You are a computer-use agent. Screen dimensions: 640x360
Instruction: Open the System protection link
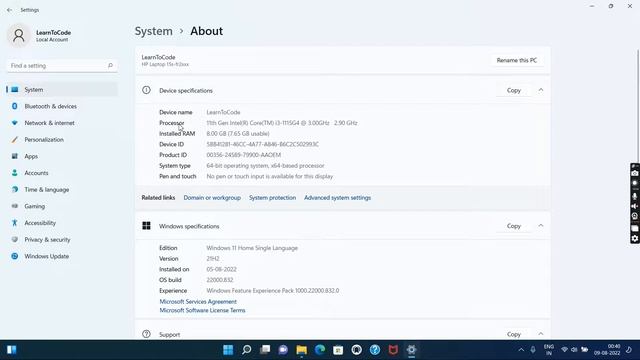[x=272, y=198]
